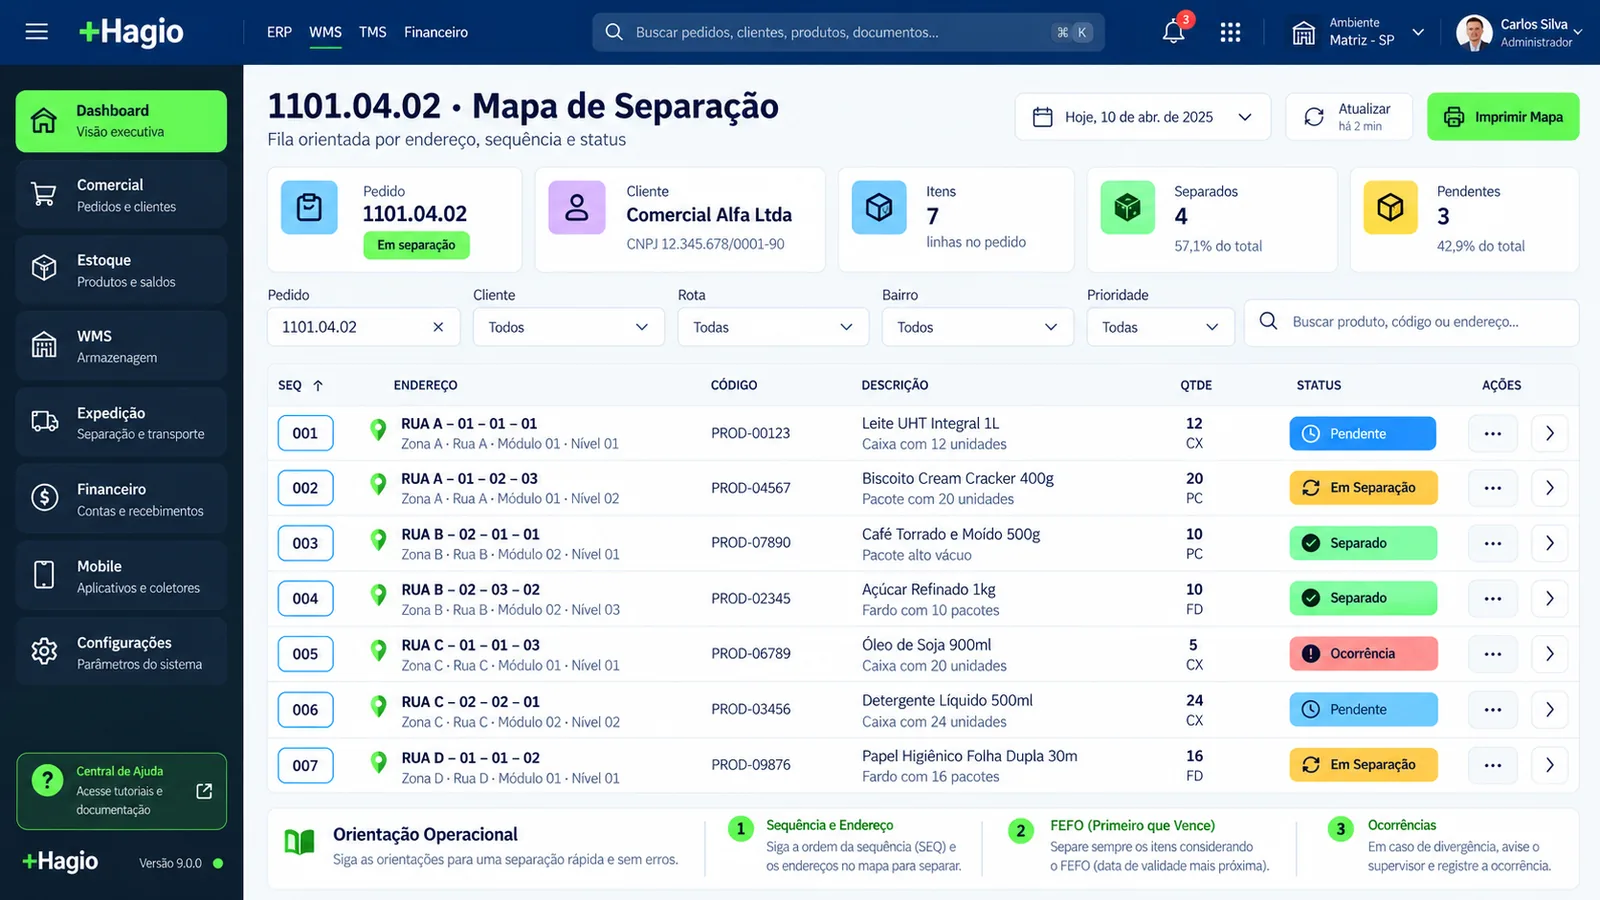1600x900 pixels.
Task: Open the notifications bell
Action: (x=1174, y=32)
